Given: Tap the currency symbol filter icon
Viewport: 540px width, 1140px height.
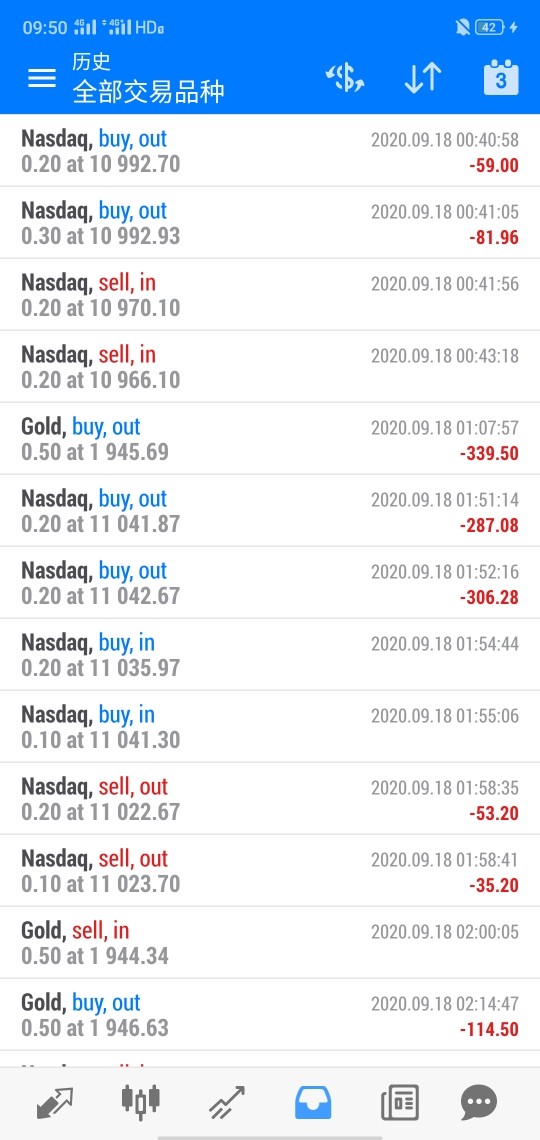Looking at the screenshot, I should pyautogui.click(x=344, y=78).
